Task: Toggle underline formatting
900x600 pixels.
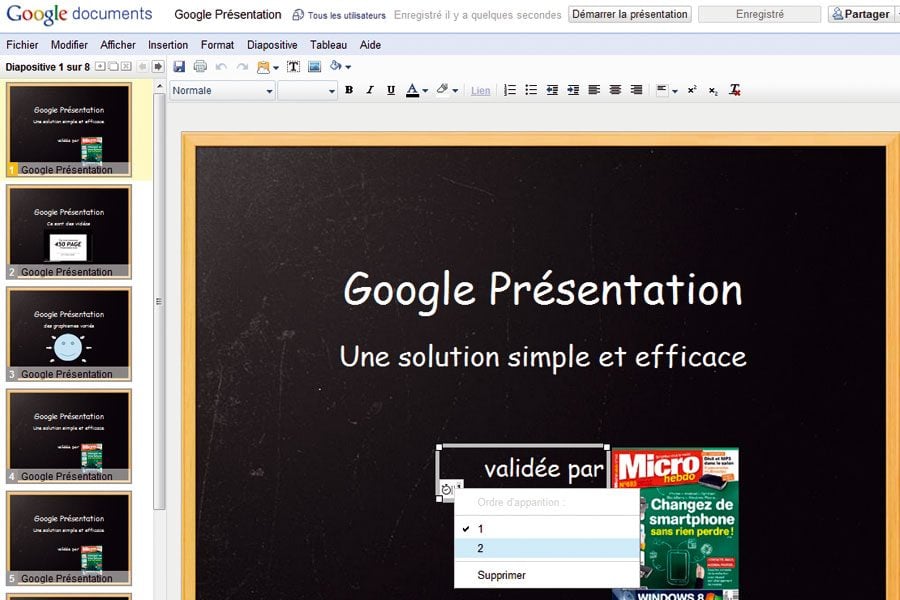Action: click(x=391, y=90)
